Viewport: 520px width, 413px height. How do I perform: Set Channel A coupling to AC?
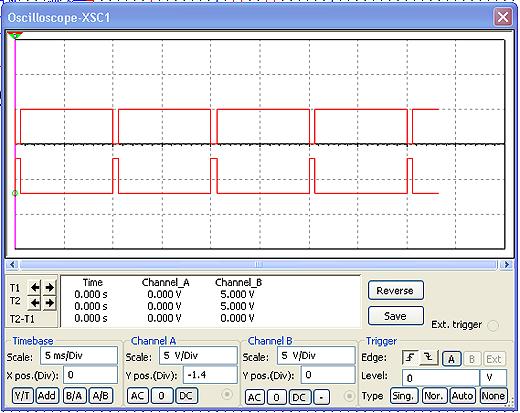137,396
